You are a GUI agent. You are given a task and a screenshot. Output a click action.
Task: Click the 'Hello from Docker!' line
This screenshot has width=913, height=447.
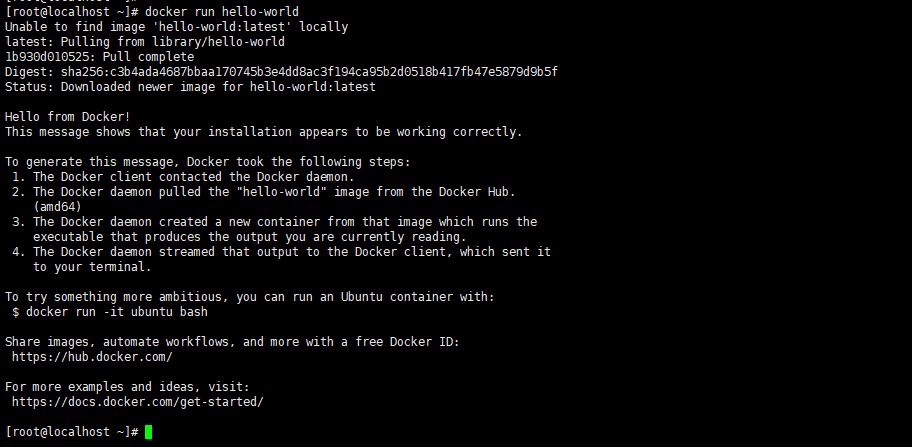click(68, 117)
